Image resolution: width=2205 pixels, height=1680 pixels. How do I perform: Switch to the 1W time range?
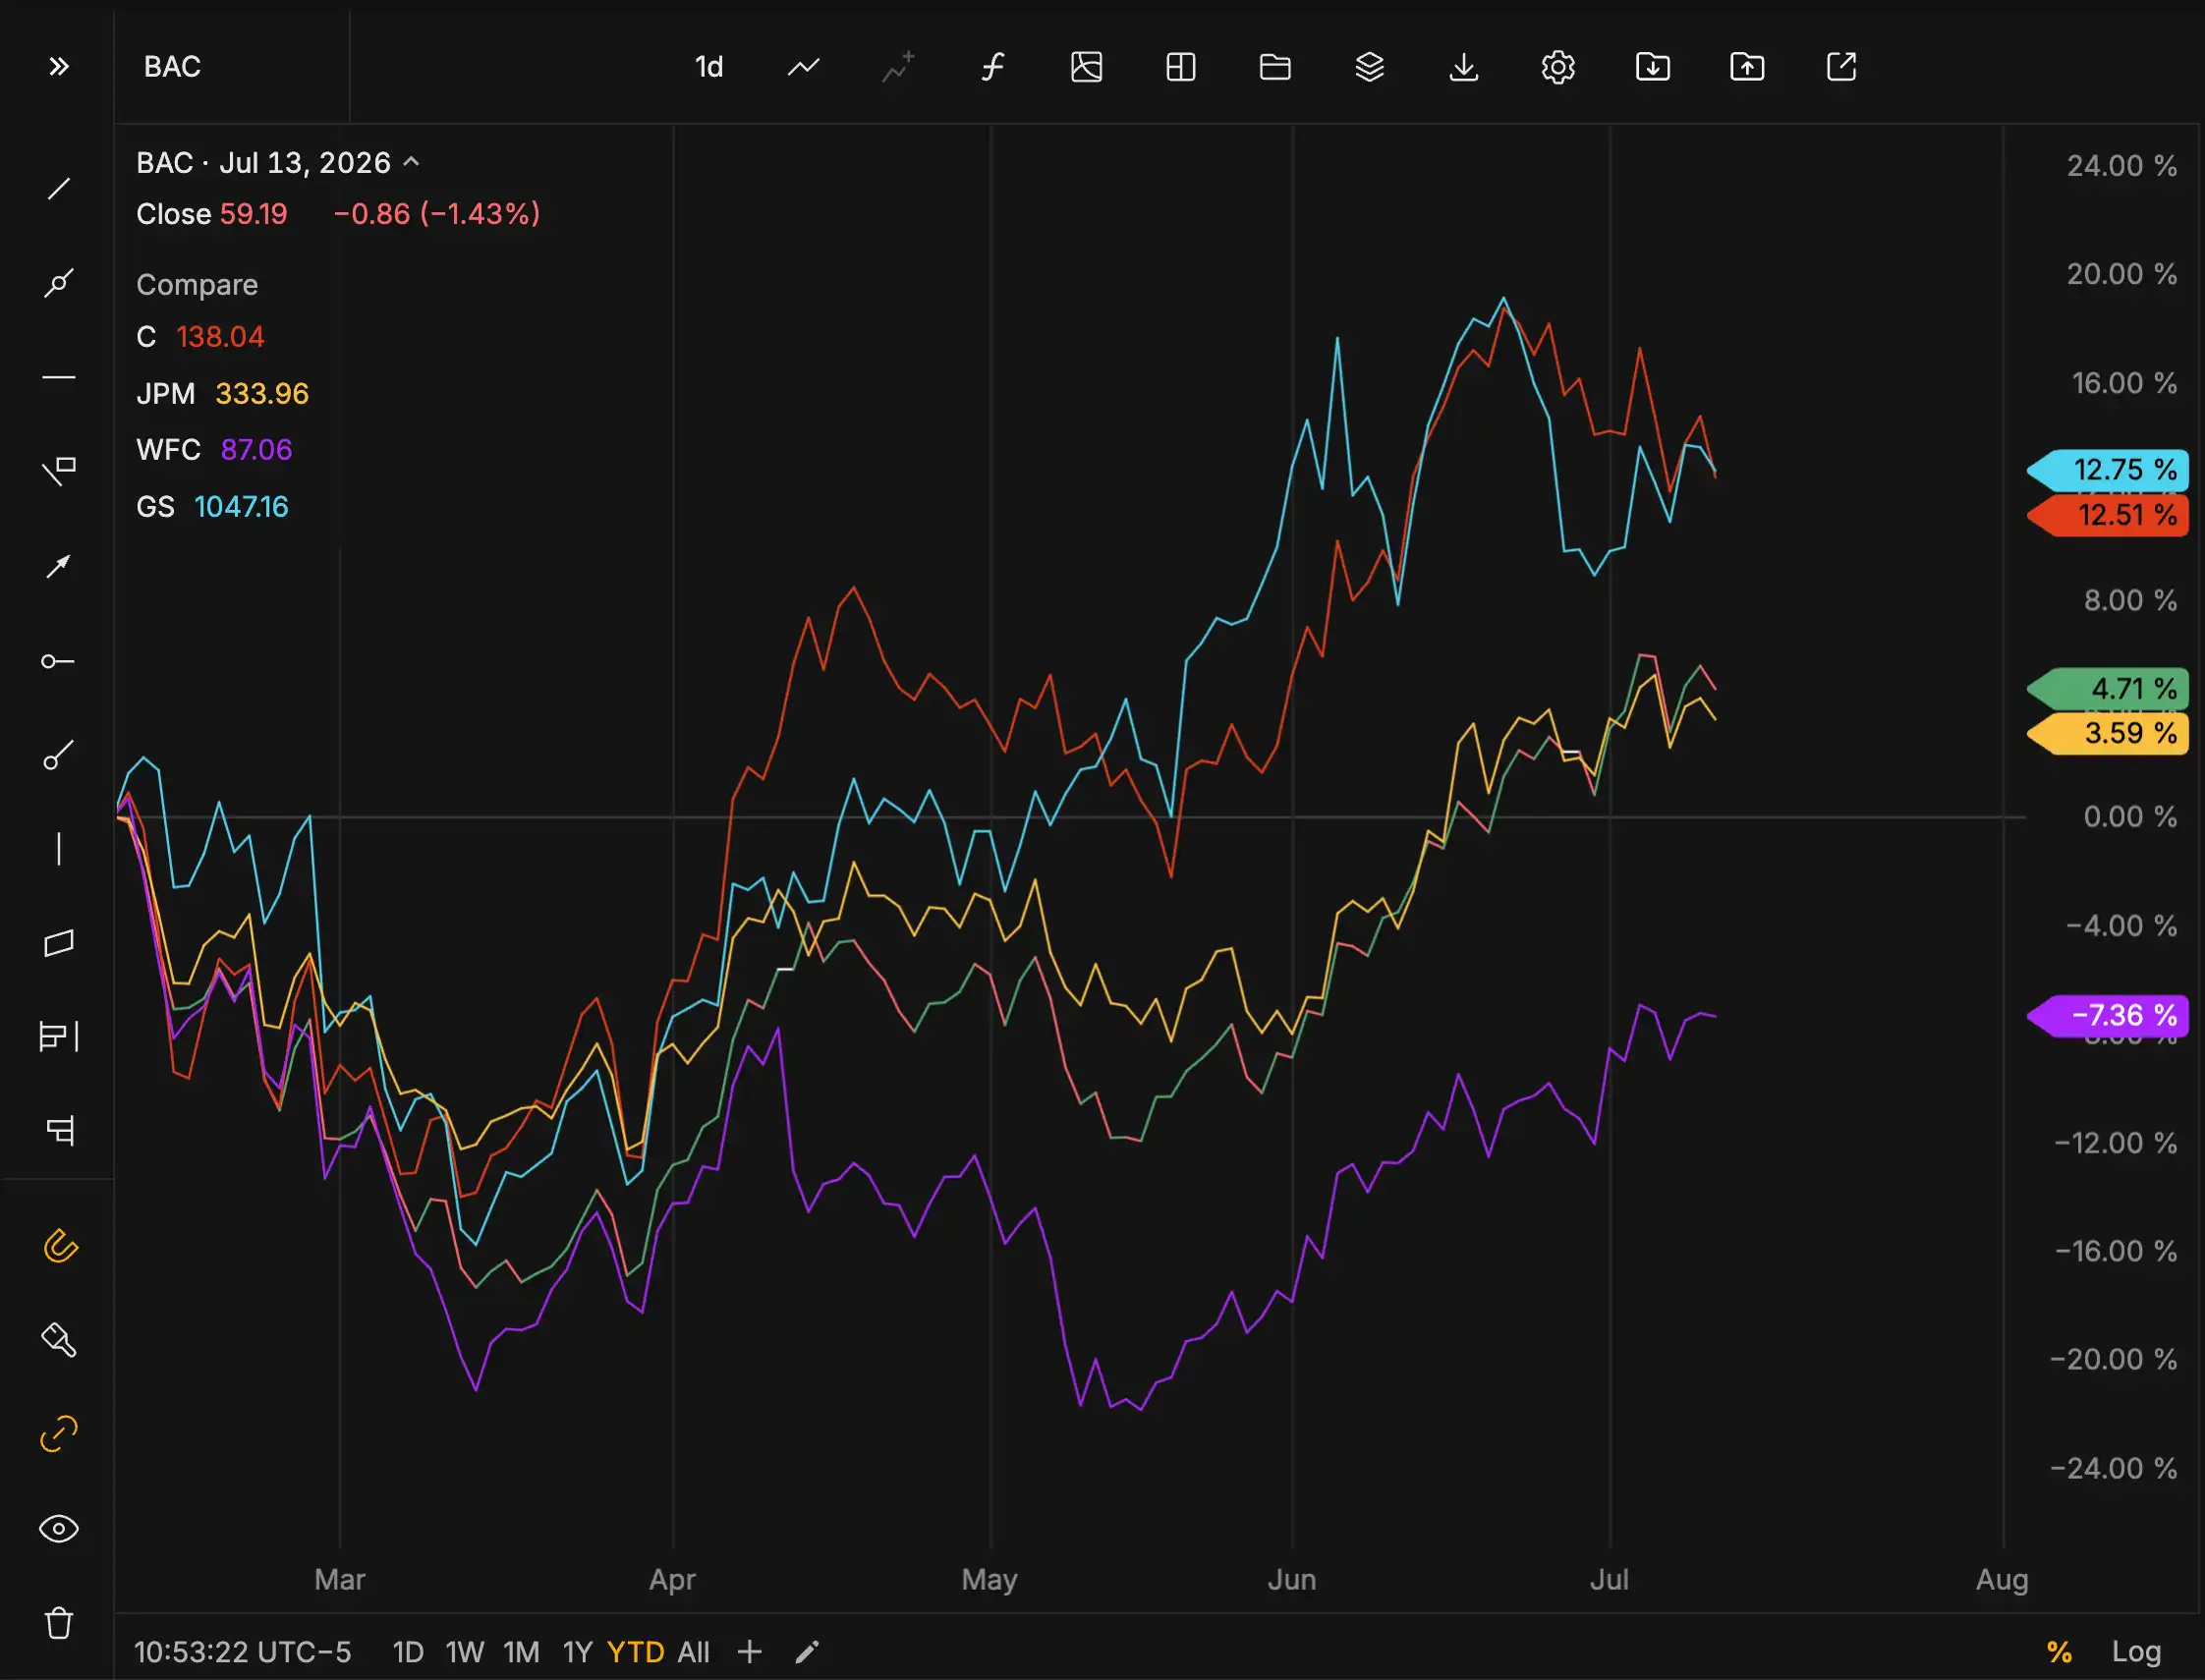[x=465, y=1652]
